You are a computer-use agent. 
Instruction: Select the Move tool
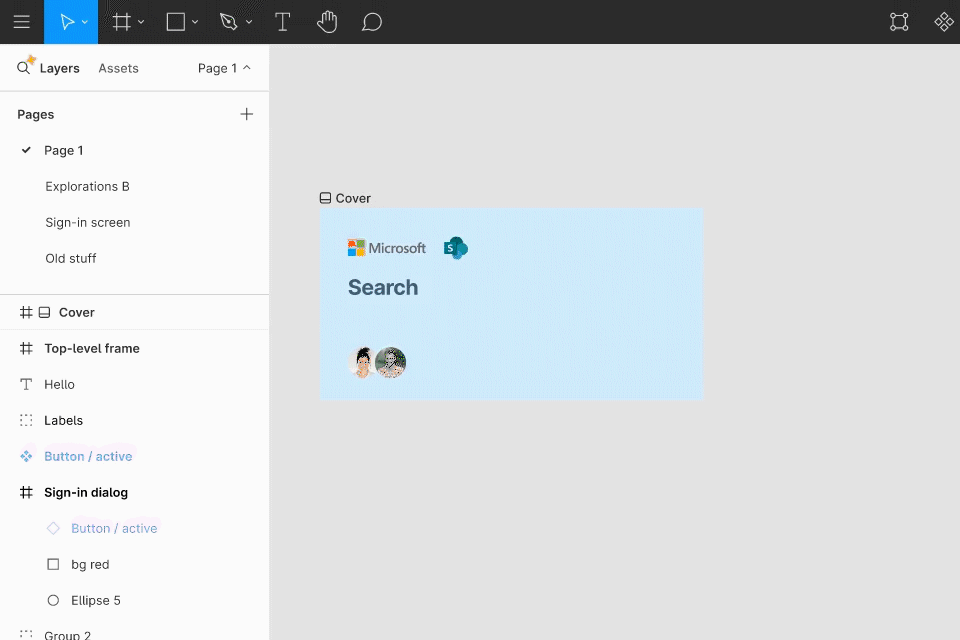pyautogui.click(x=67, y=22)
